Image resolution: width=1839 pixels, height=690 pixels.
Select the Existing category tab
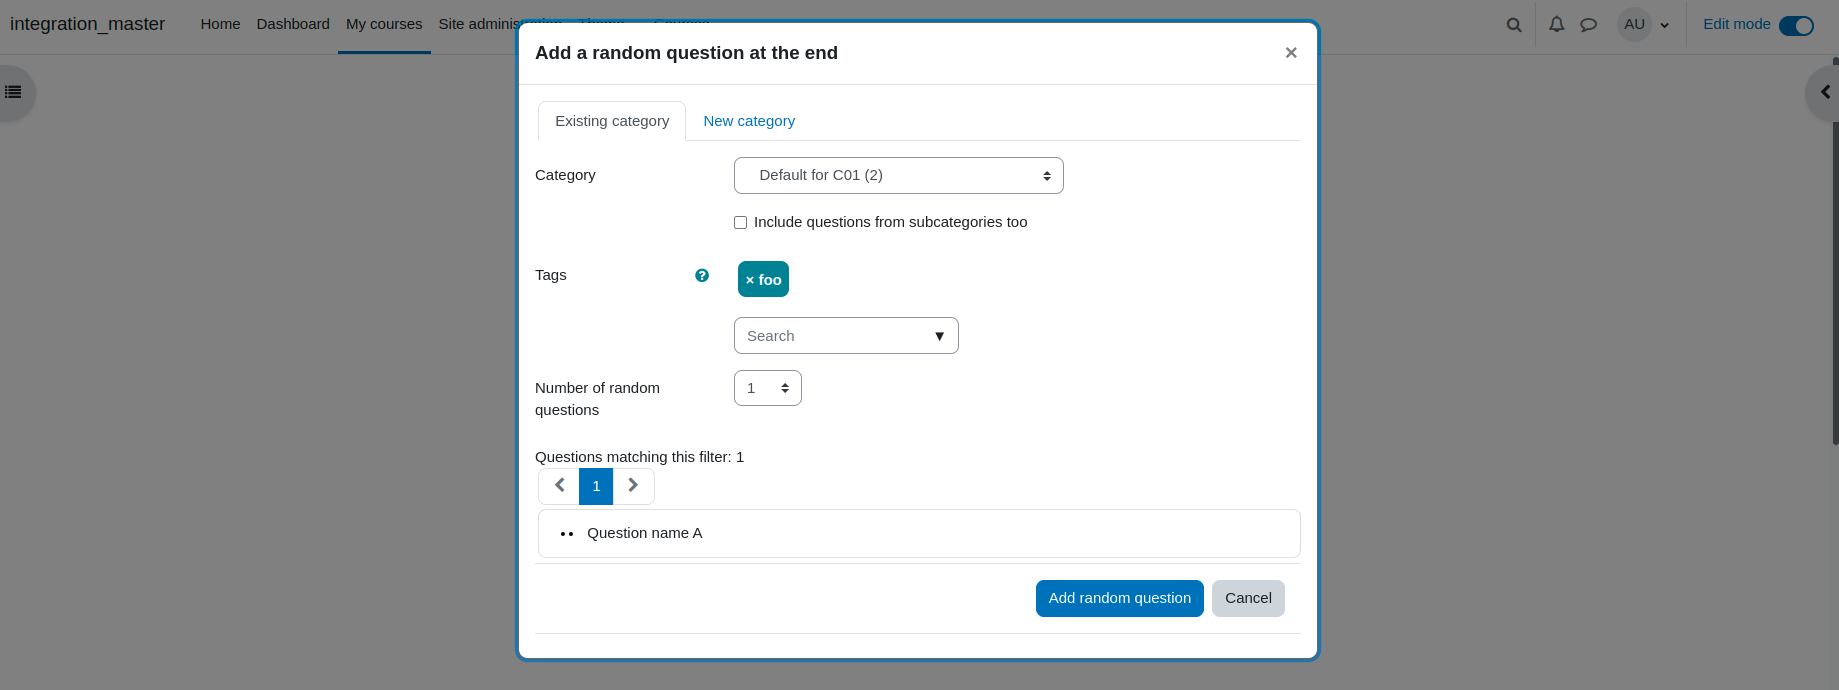coord(612,121)
